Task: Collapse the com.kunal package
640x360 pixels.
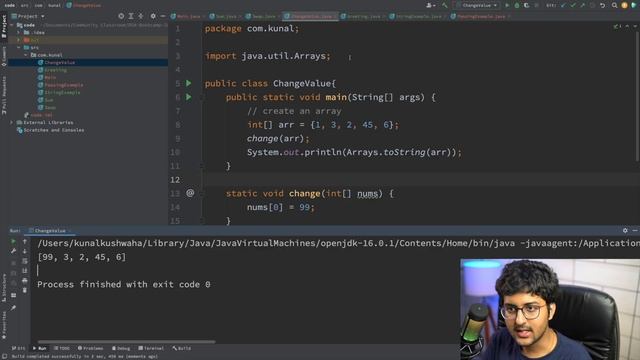Action: pyautogui.click(x=26, y=55)
